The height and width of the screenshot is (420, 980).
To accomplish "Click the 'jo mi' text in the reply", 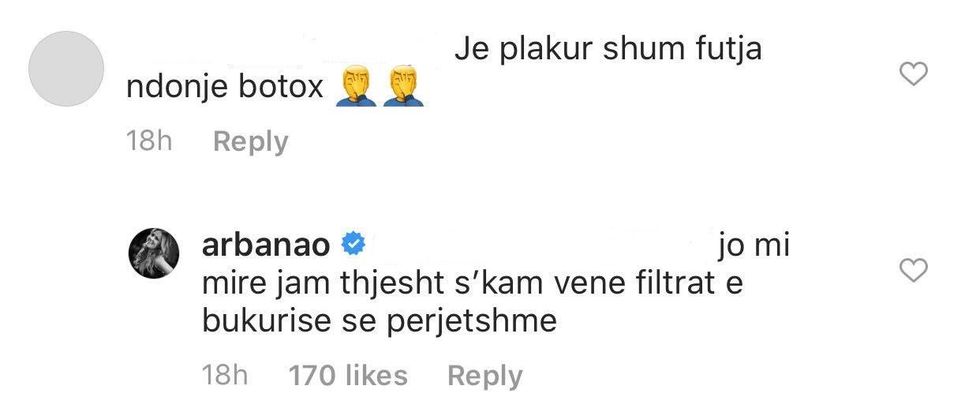I will (754, 247).
